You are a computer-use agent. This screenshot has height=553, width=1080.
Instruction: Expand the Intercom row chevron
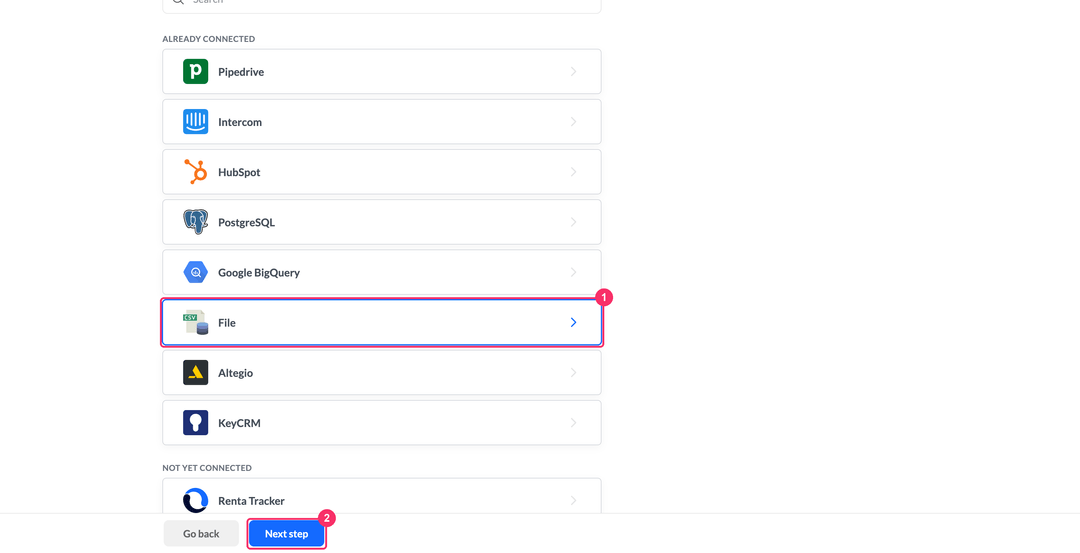(x=573, y=122)
